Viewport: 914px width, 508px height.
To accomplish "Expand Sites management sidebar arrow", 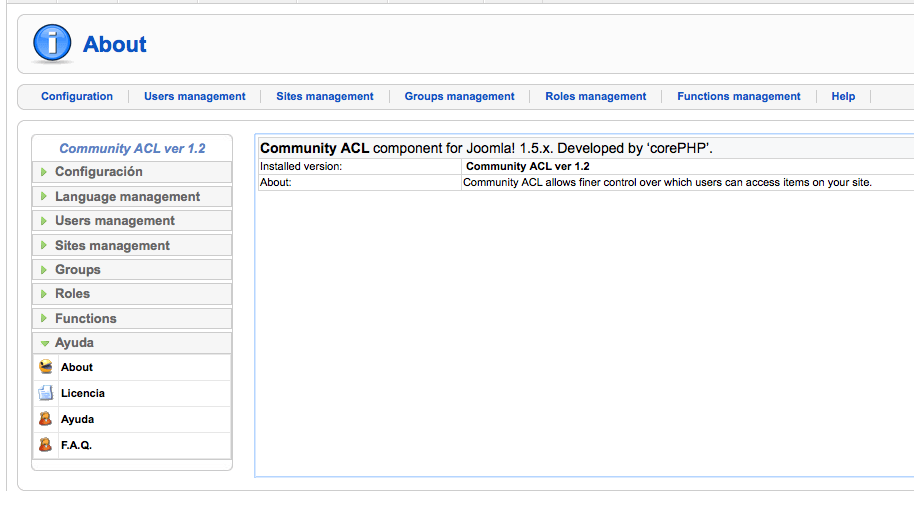I will [44, 246].
